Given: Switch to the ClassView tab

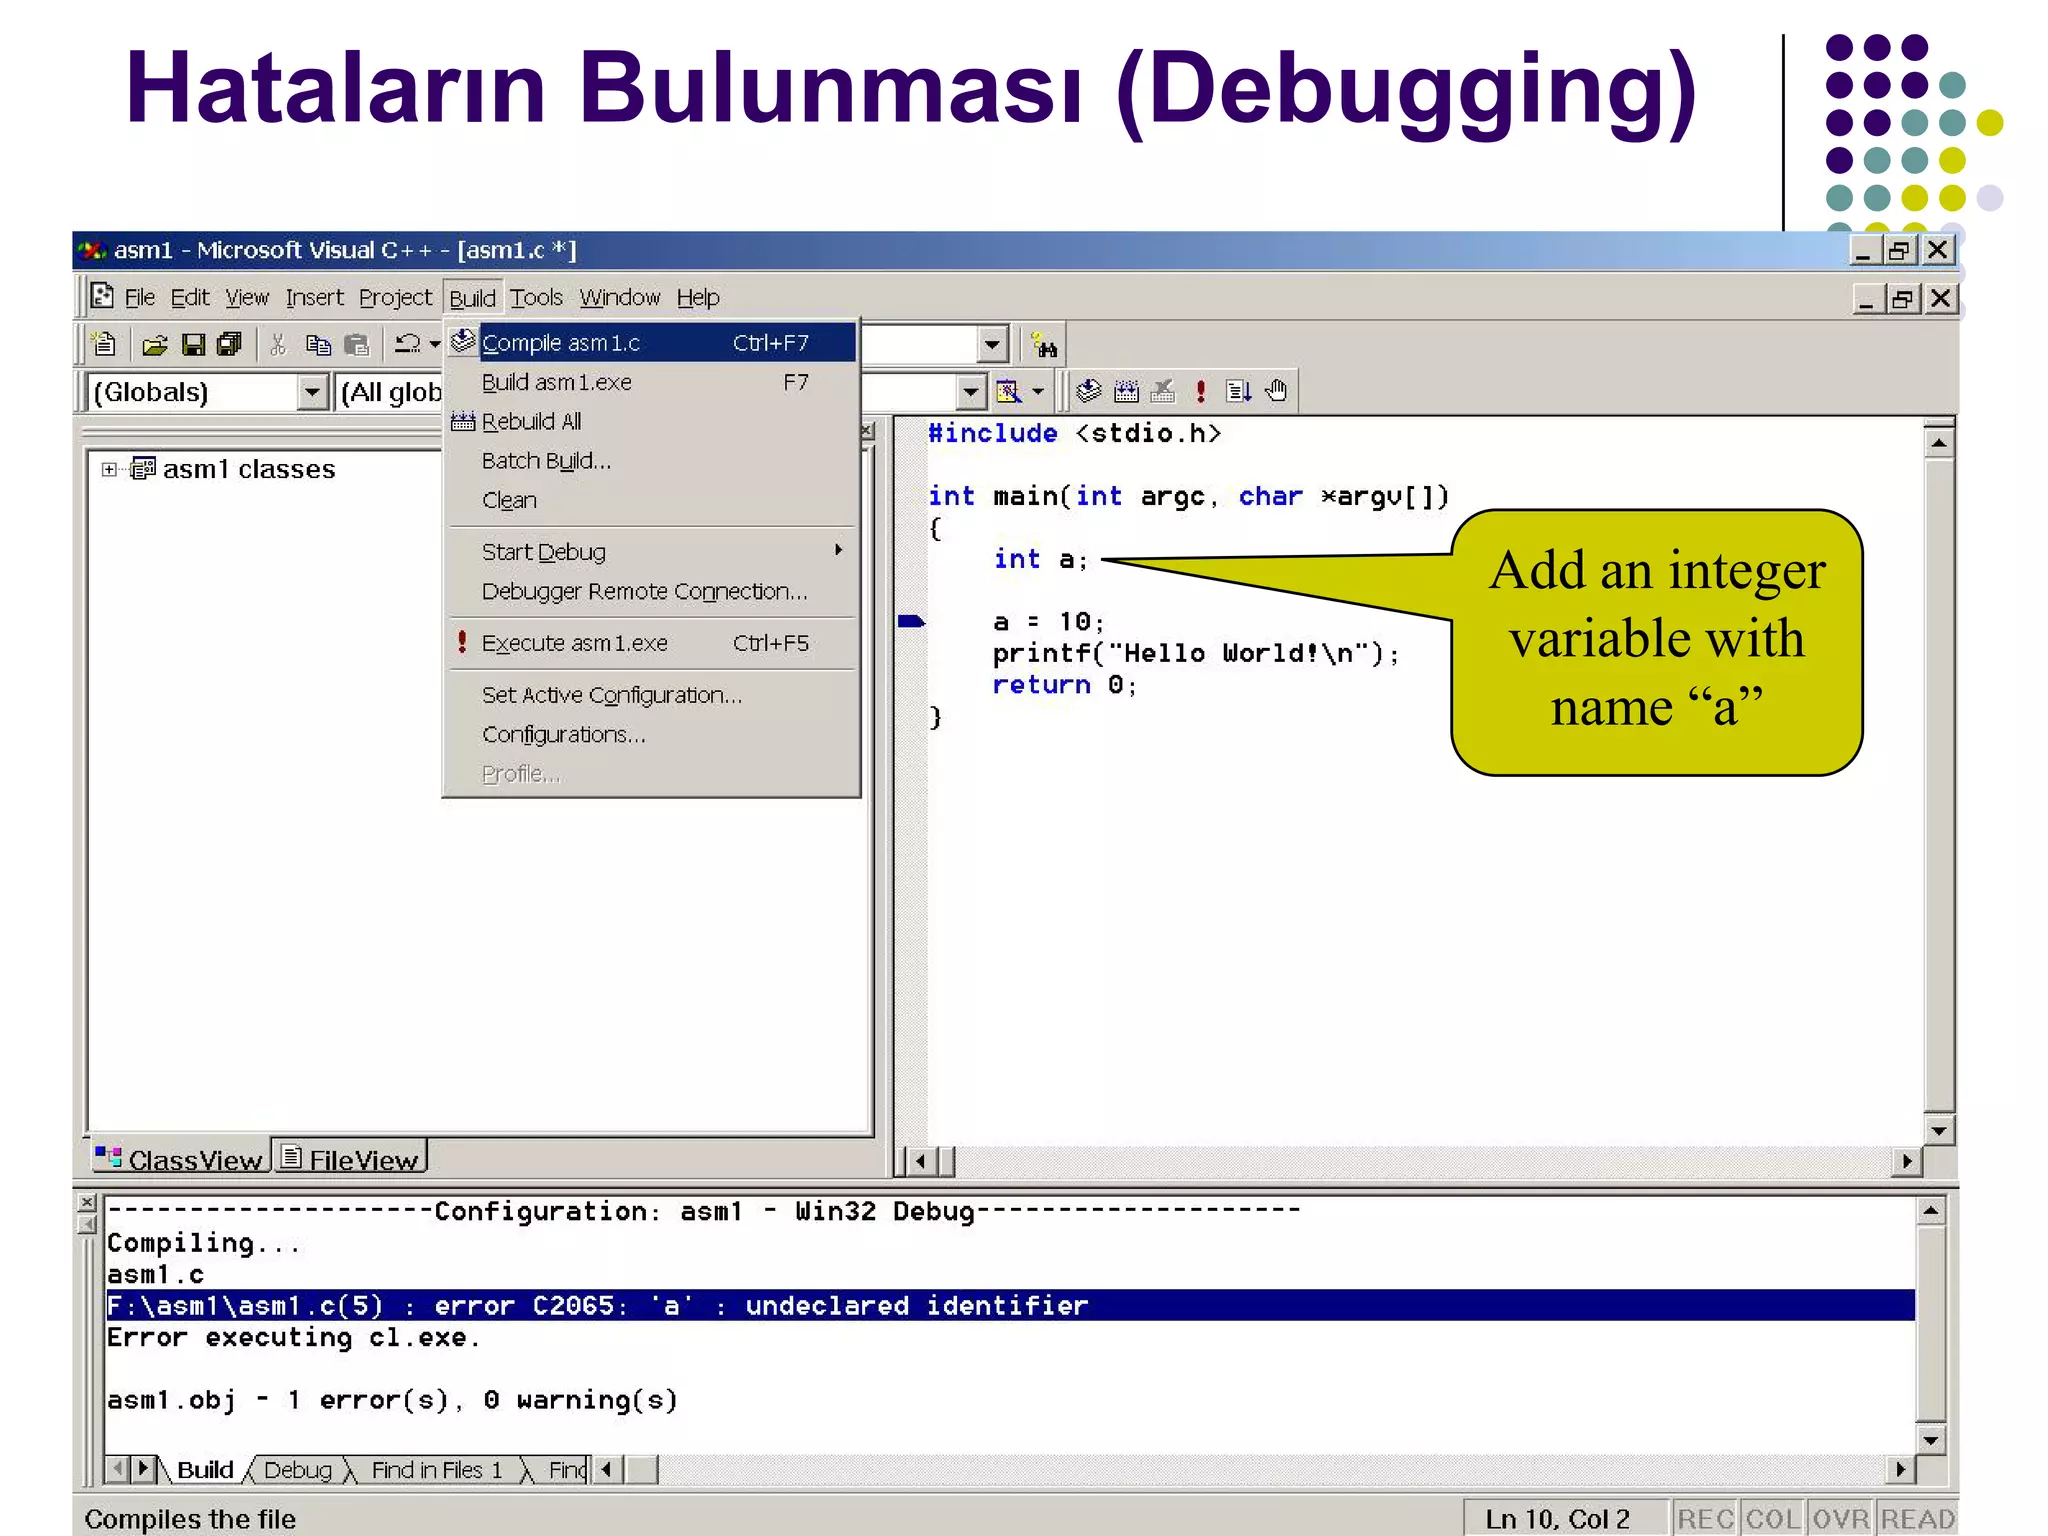Looking at the screenshot, I should [179, 1159].
